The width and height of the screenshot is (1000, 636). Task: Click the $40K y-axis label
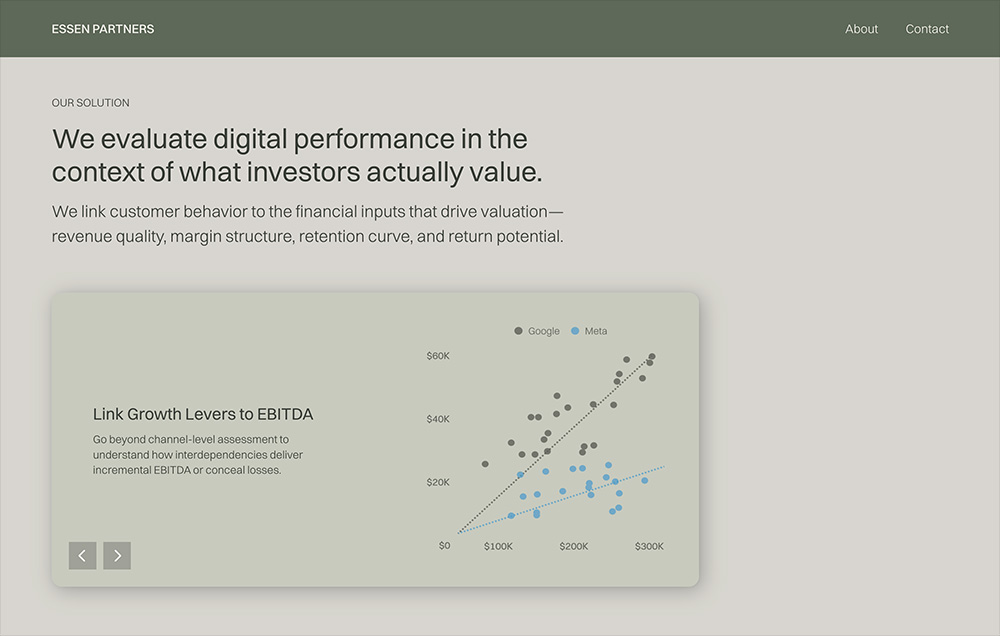point(438,419)
